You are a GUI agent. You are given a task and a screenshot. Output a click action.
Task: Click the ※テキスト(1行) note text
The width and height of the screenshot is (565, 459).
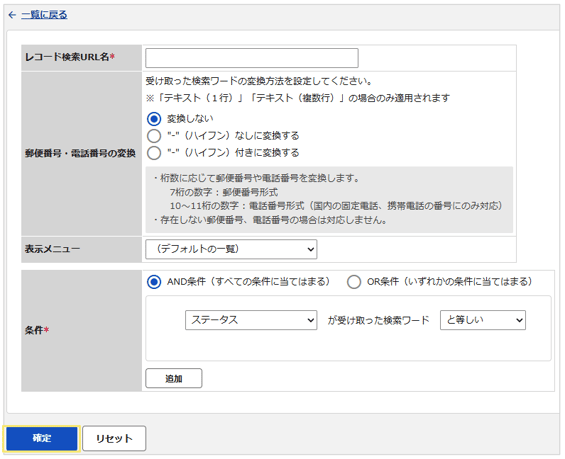298,98
